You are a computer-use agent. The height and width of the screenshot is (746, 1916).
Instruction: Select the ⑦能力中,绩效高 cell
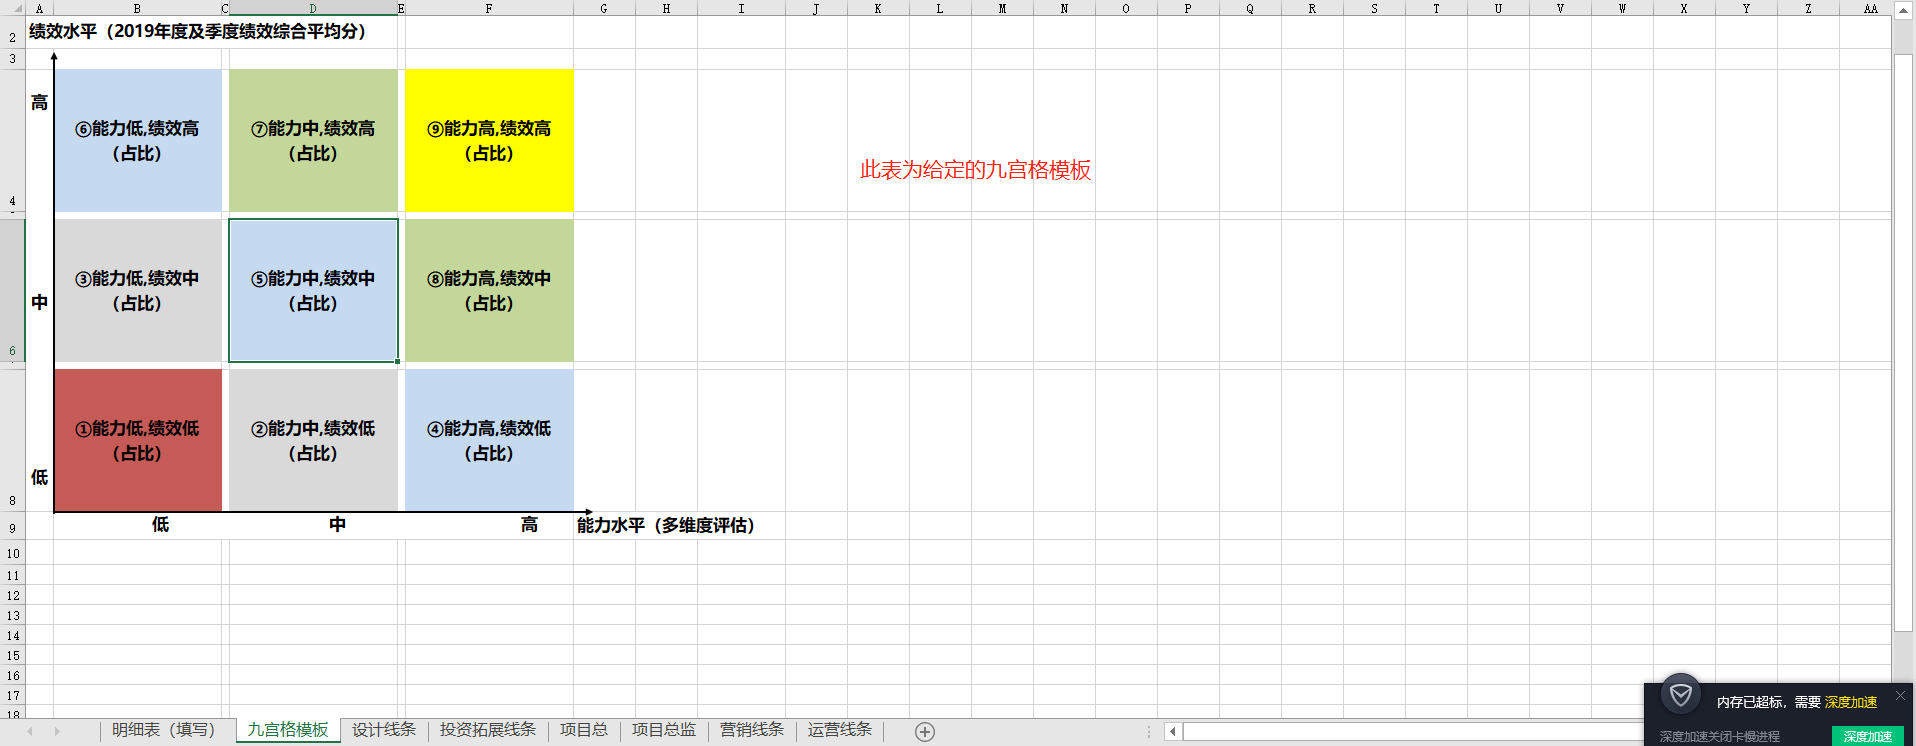(313, 141)
